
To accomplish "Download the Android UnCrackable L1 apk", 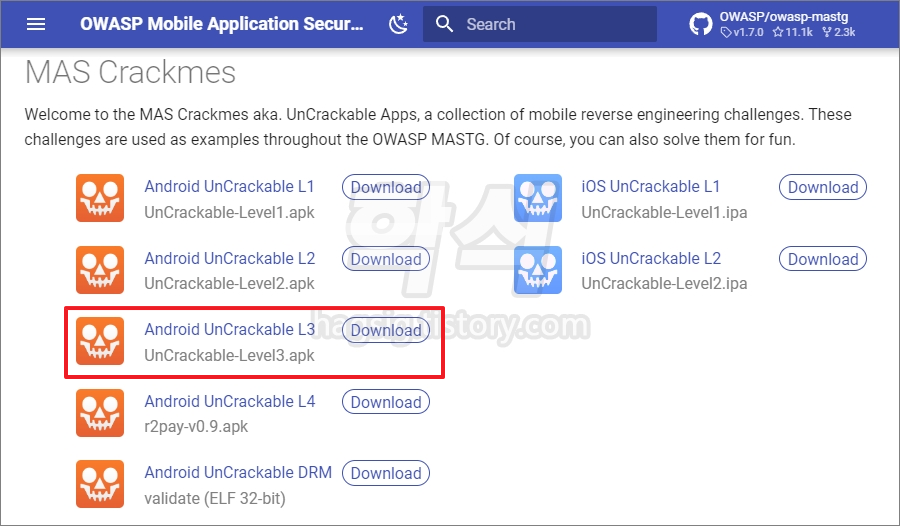I will [x=386, y=187].
